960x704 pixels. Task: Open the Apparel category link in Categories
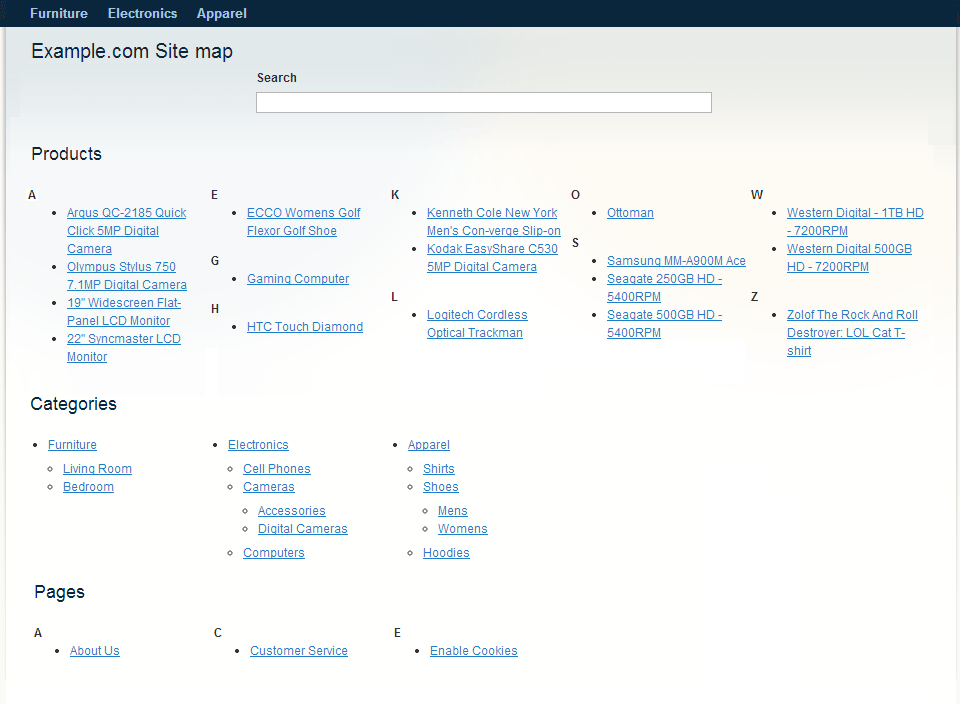pos(429,445)
